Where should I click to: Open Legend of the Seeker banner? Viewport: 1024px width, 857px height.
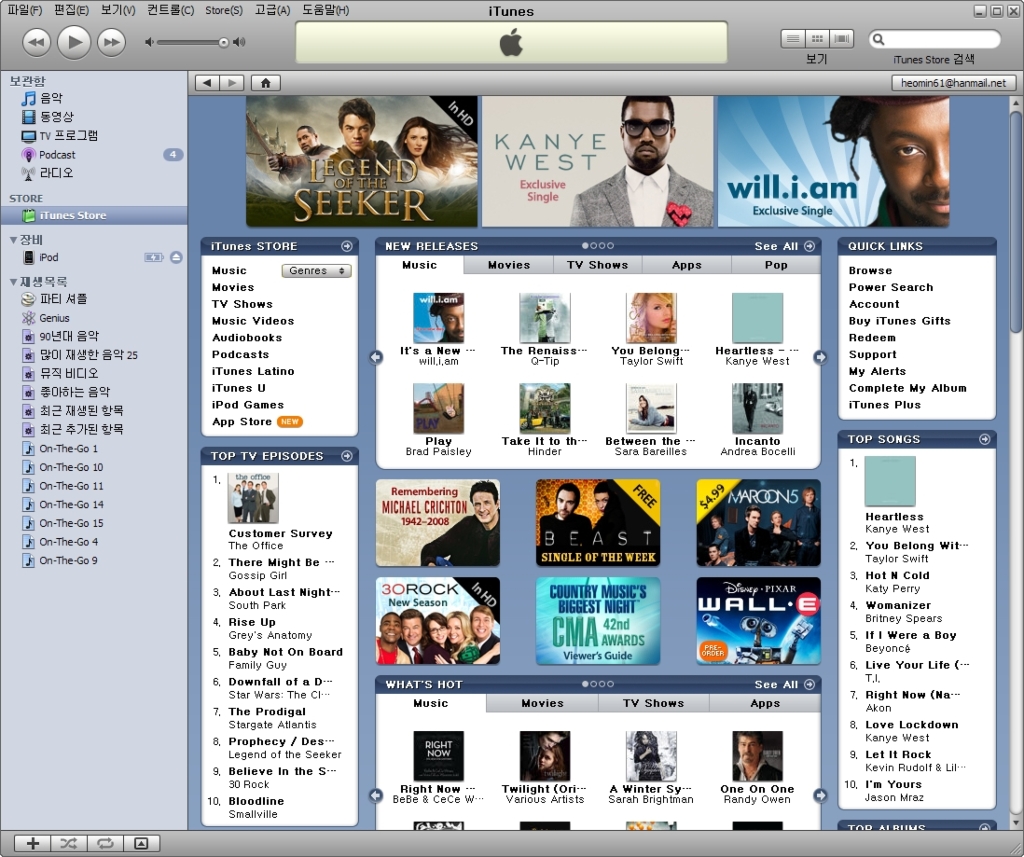[362, 161]
